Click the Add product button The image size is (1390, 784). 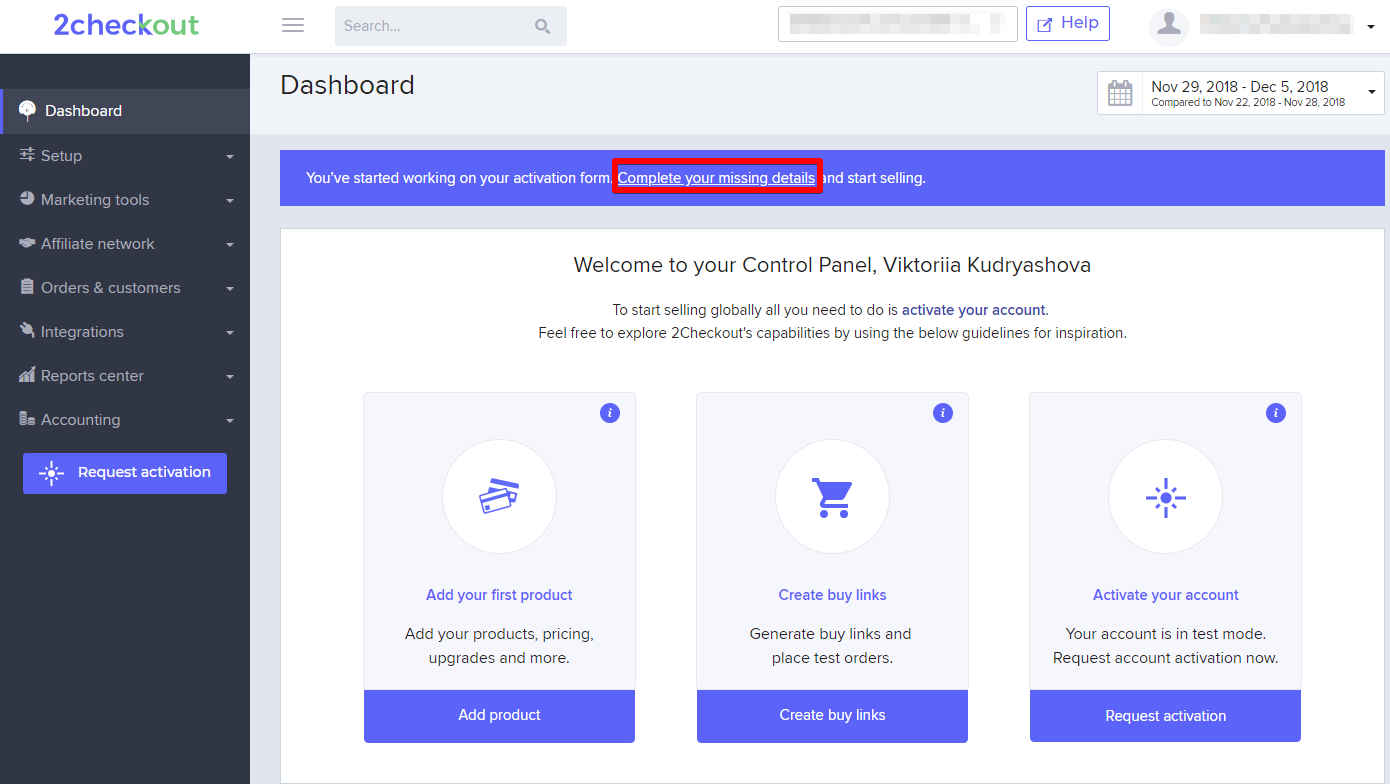coord(499,716)
